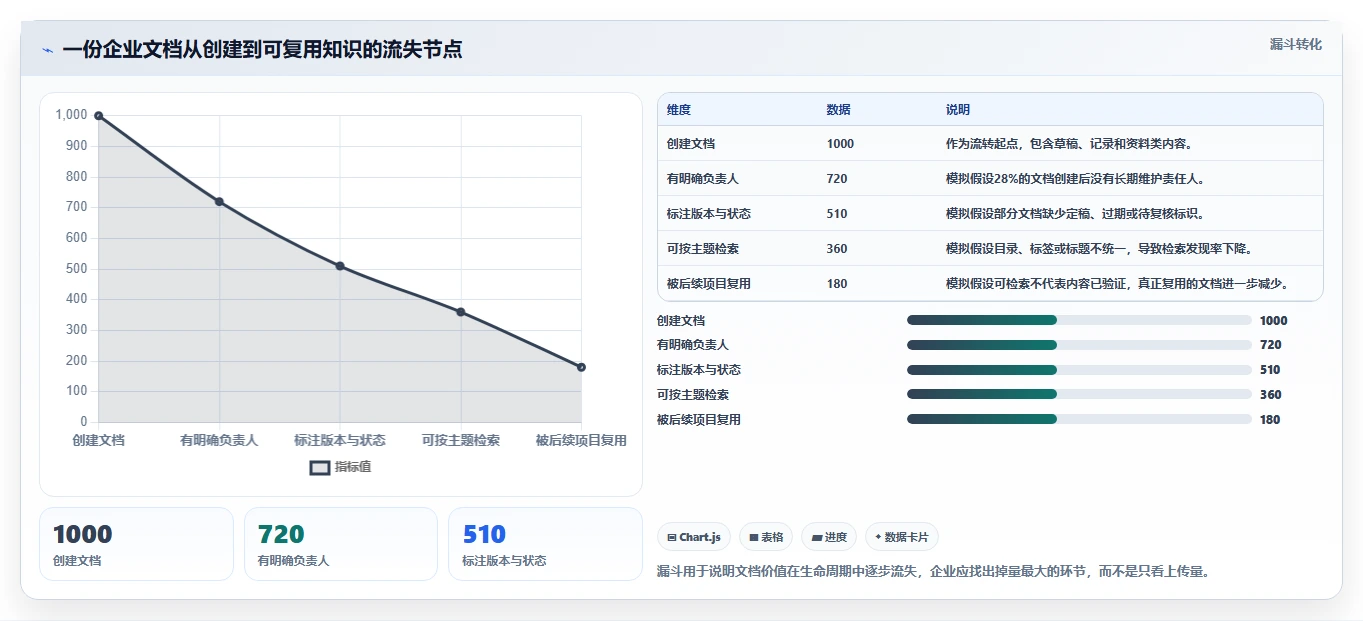Click the 1,000 y-axis label on chart

click(x=71, y=115)
